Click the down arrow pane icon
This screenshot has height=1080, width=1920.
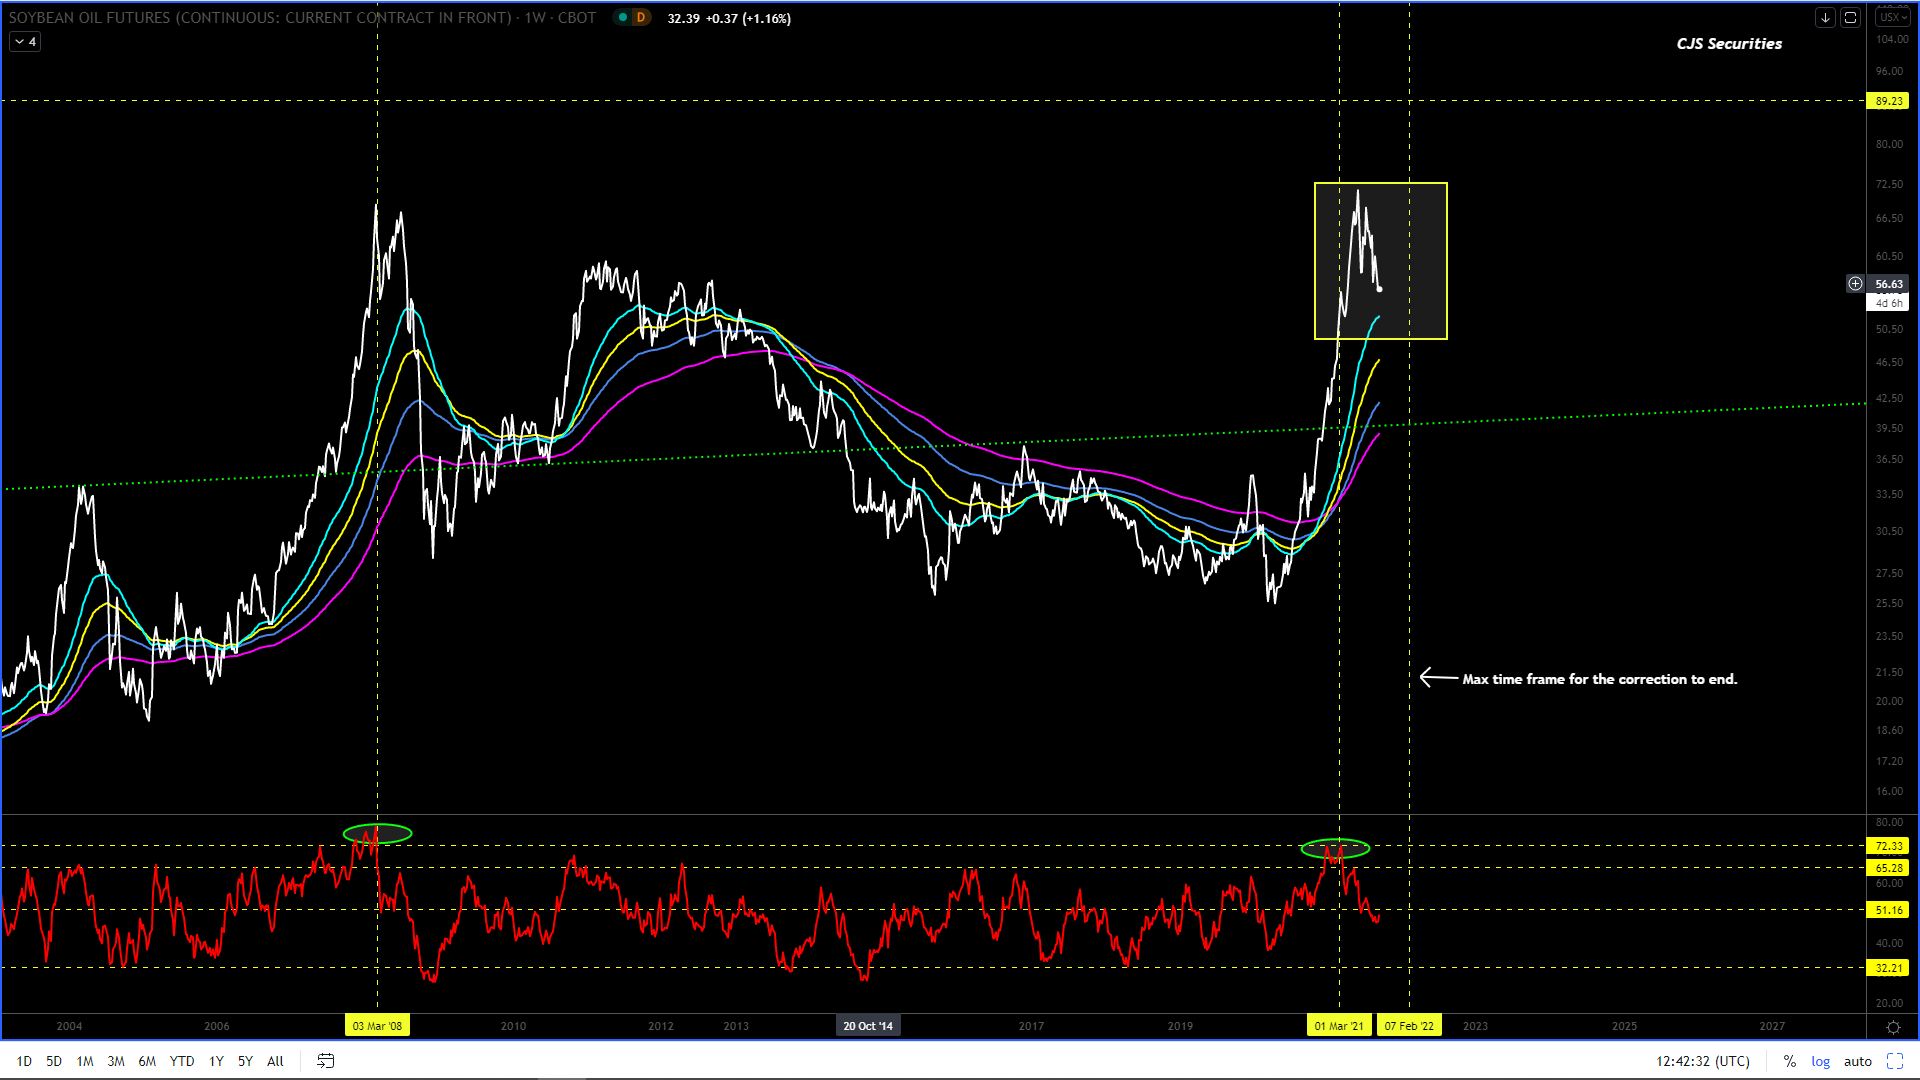(x=1825, y=18)
